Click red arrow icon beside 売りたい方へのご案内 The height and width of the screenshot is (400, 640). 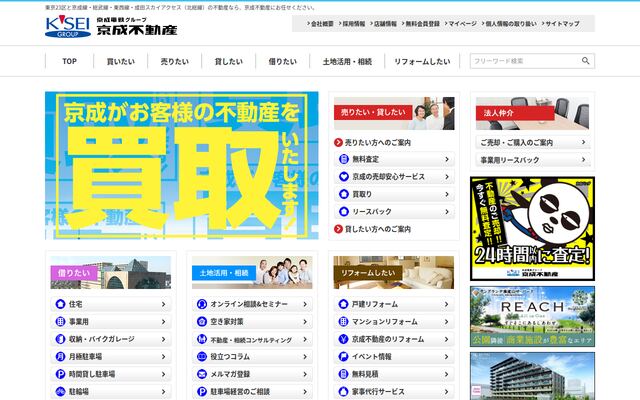tap(338, 142)
